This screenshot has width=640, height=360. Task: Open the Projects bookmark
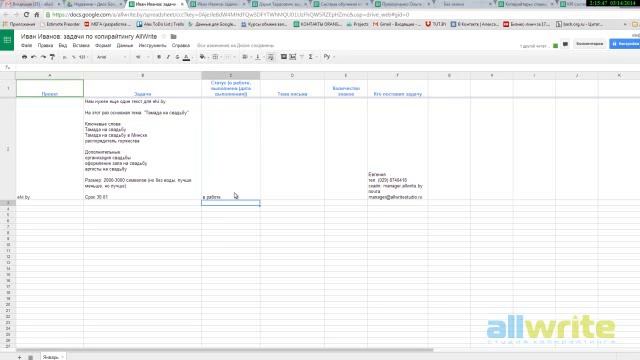(357, 24)
